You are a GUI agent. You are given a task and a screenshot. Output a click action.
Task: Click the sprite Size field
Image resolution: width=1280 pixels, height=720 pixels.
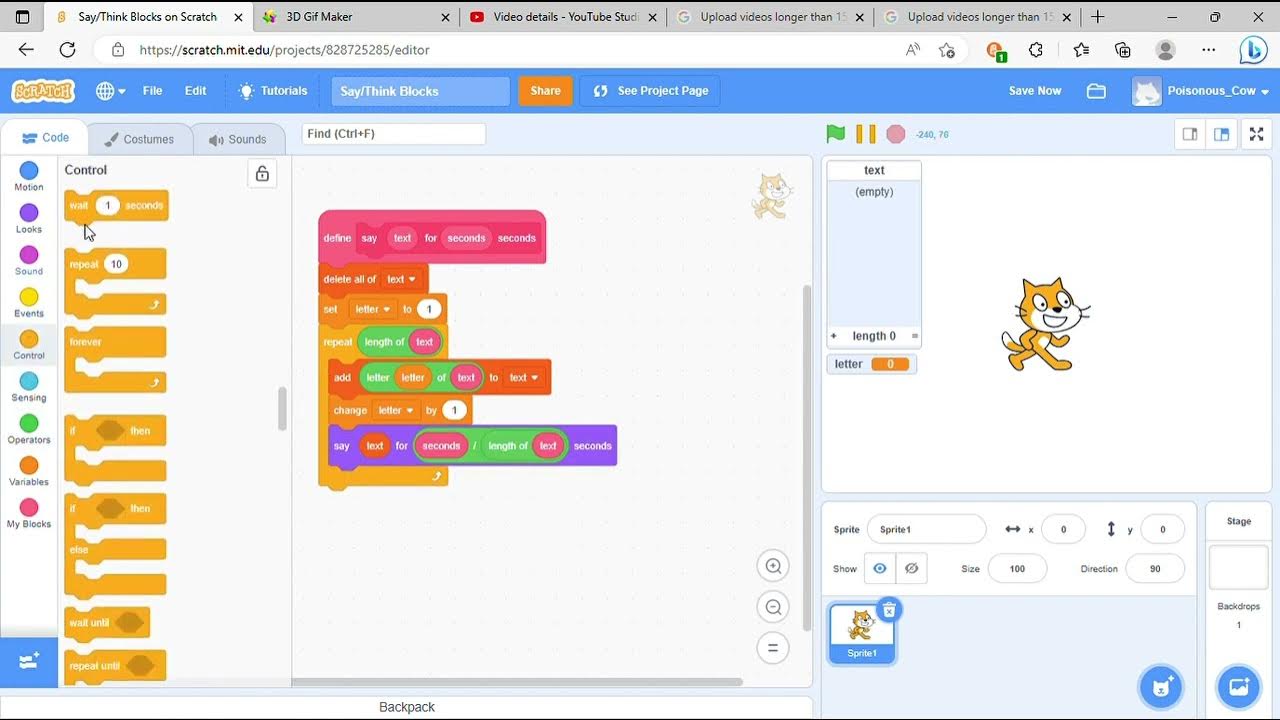point(1017,568)
